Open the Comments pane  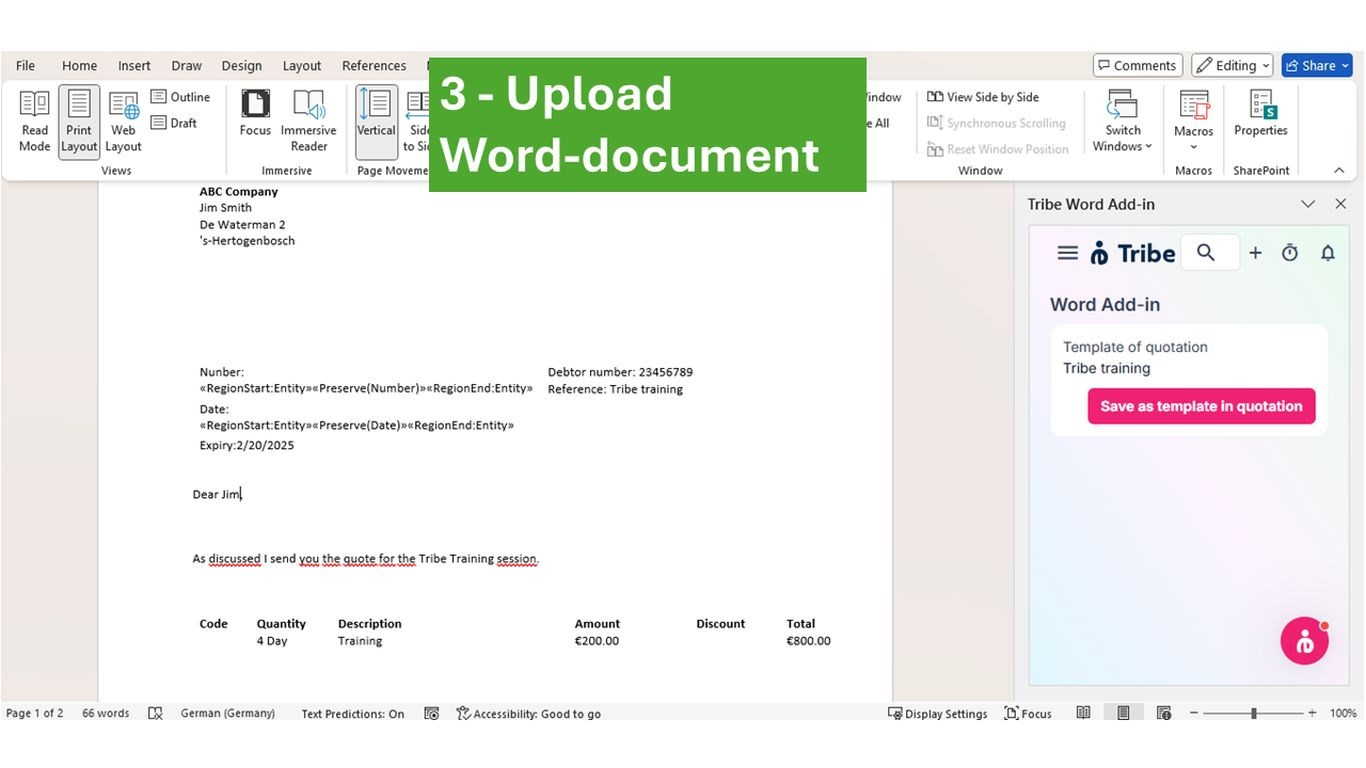pyautogui.click(x=1138, y=65)
